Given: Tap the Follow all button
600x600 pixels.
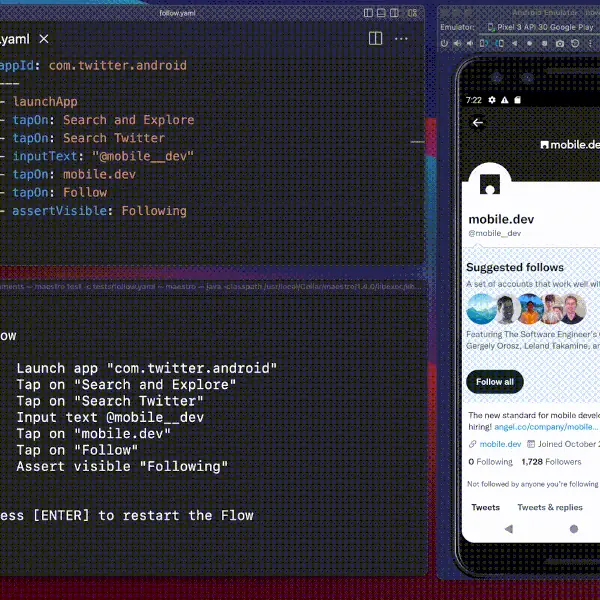Looking at the screenshot, I should tap(495, 382).
